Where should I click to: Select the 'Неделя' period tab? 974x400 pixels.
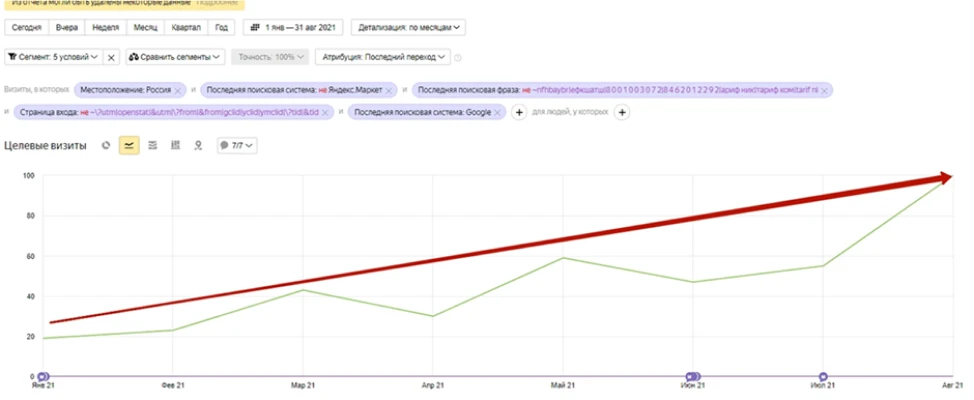tap(105, 27)
